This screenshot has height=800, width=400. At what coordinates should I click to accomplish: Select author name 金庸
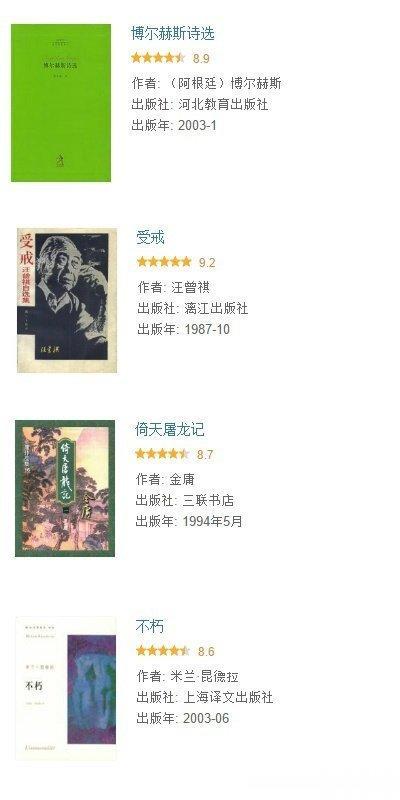pos(182,479)
